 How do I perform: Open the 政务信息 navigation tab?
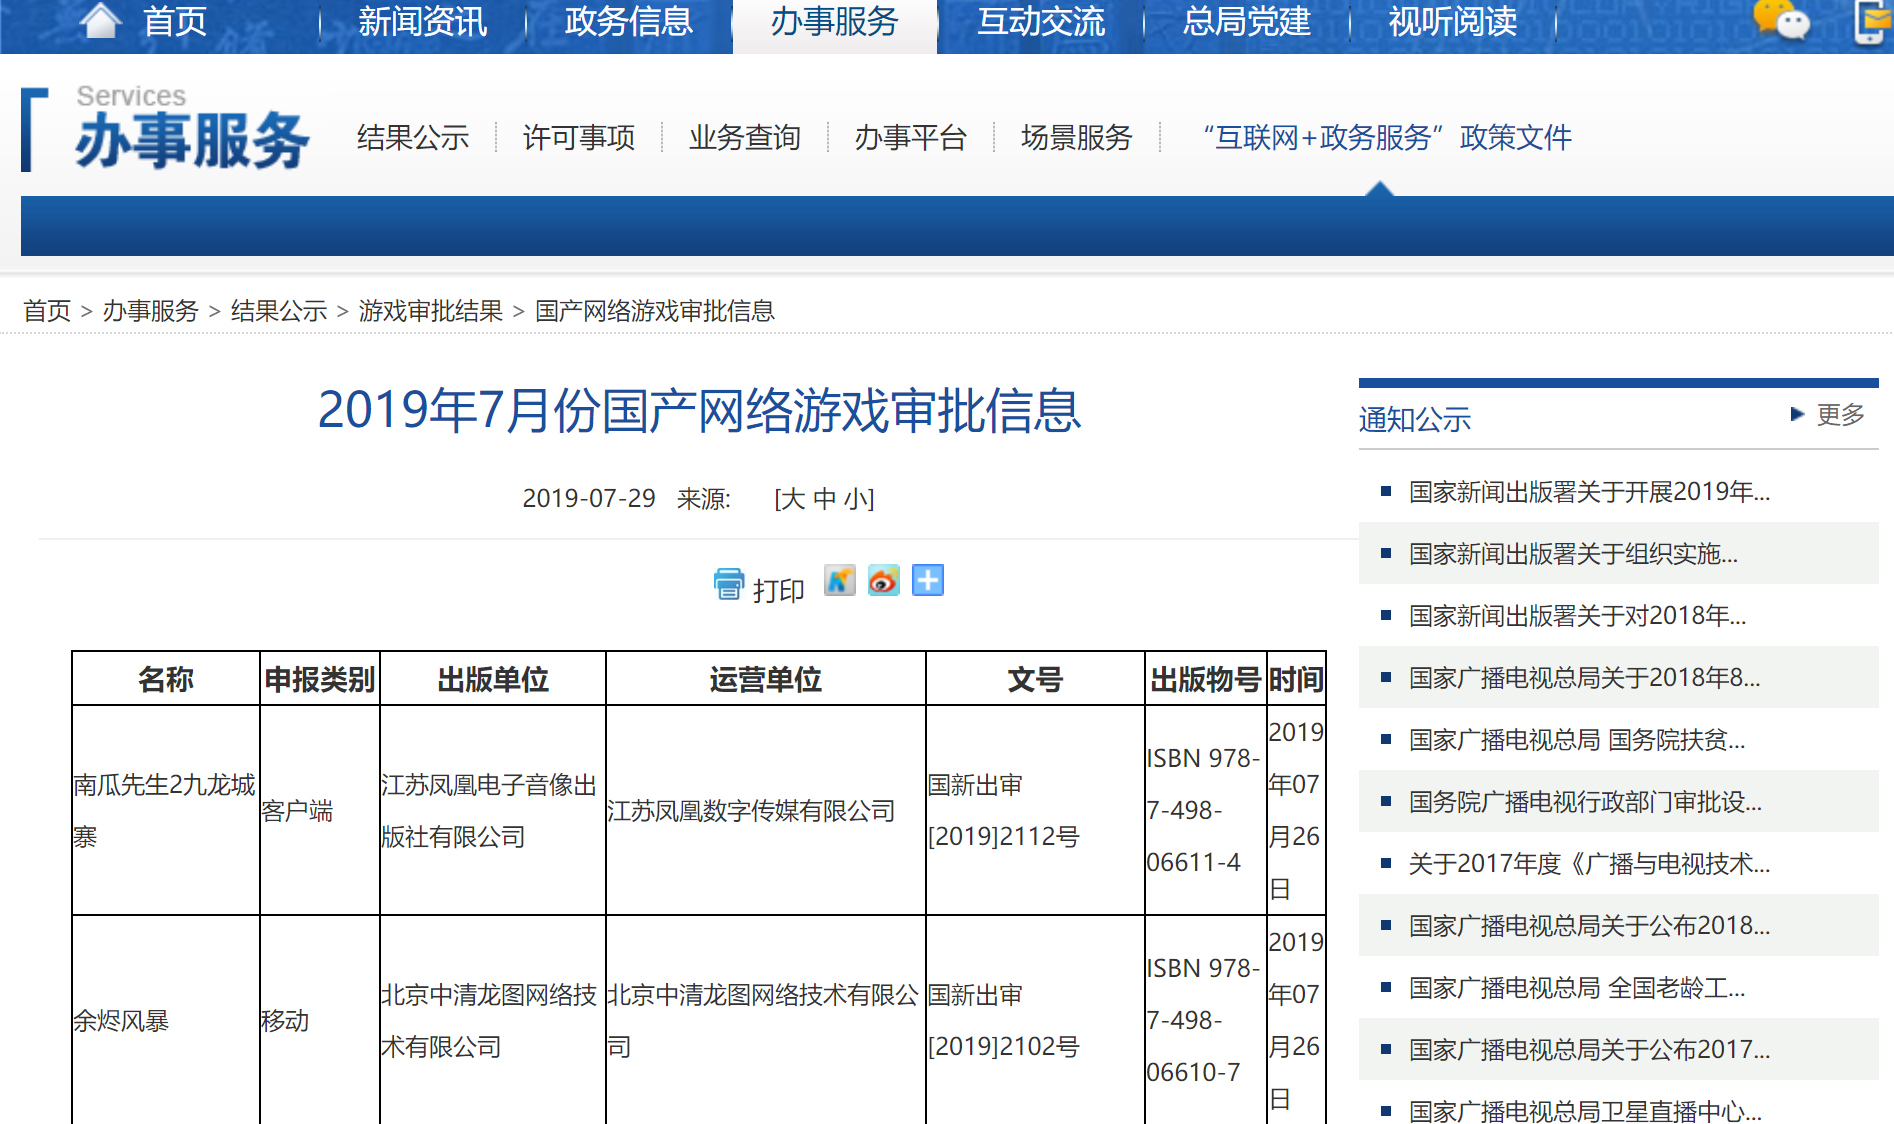click(x=628, y=21)
